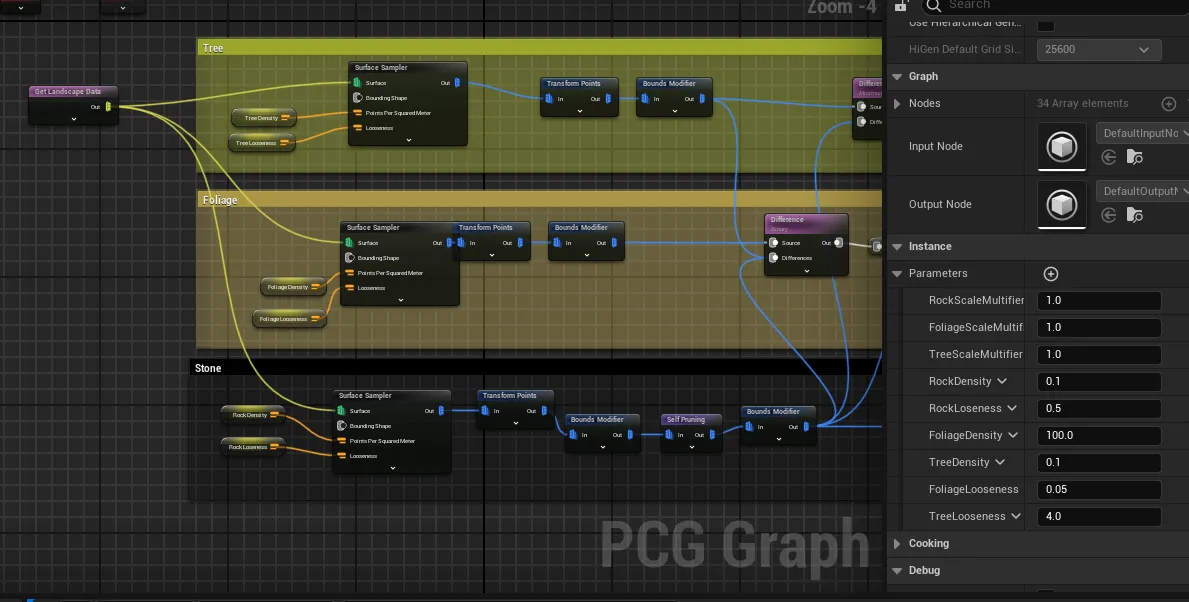Collapse the Debug section
The height and width of the screenshot is (602, 1189).
tap(897, 571)
